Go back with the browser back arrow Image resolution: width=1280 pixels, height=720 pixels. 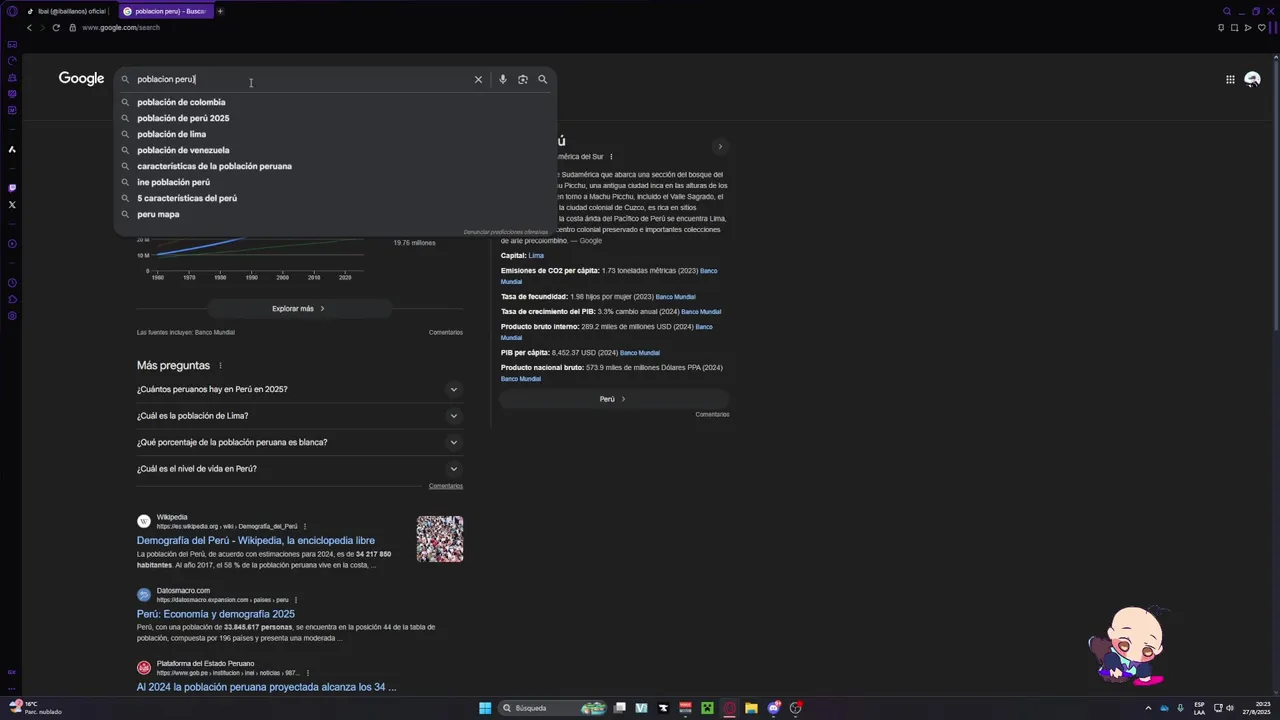(29, 27)
